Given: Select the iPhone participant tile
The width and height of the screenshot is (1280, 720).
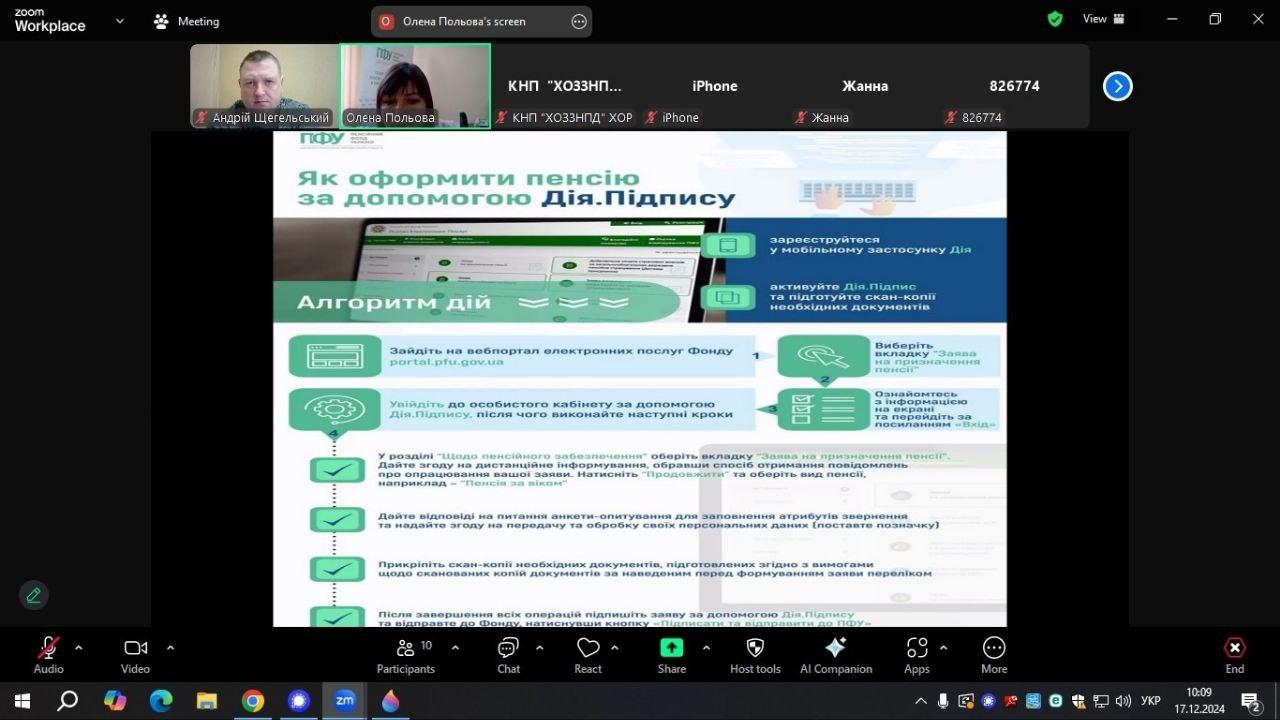Looking at the screenshot, I should 715,86.
